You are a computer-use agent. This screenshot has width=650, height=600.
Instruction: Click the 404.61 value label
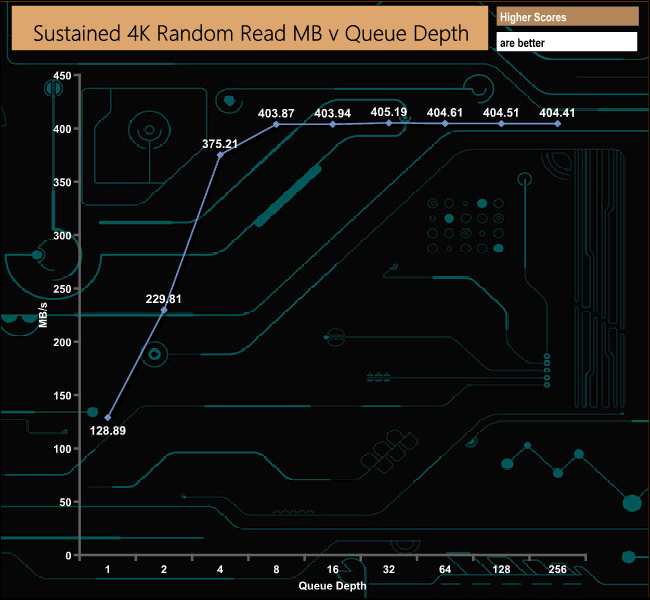coord(445,113)
